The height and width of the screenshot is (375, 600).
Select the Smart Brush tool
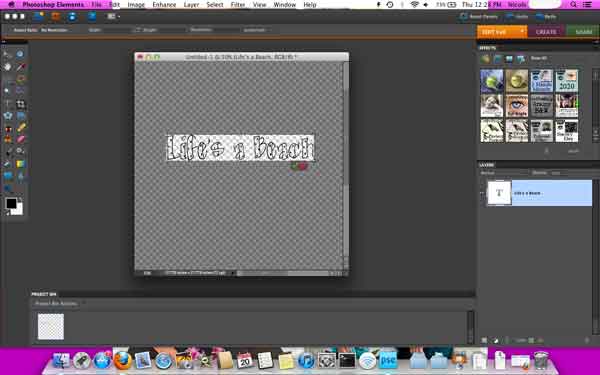[x=20, y=152]
